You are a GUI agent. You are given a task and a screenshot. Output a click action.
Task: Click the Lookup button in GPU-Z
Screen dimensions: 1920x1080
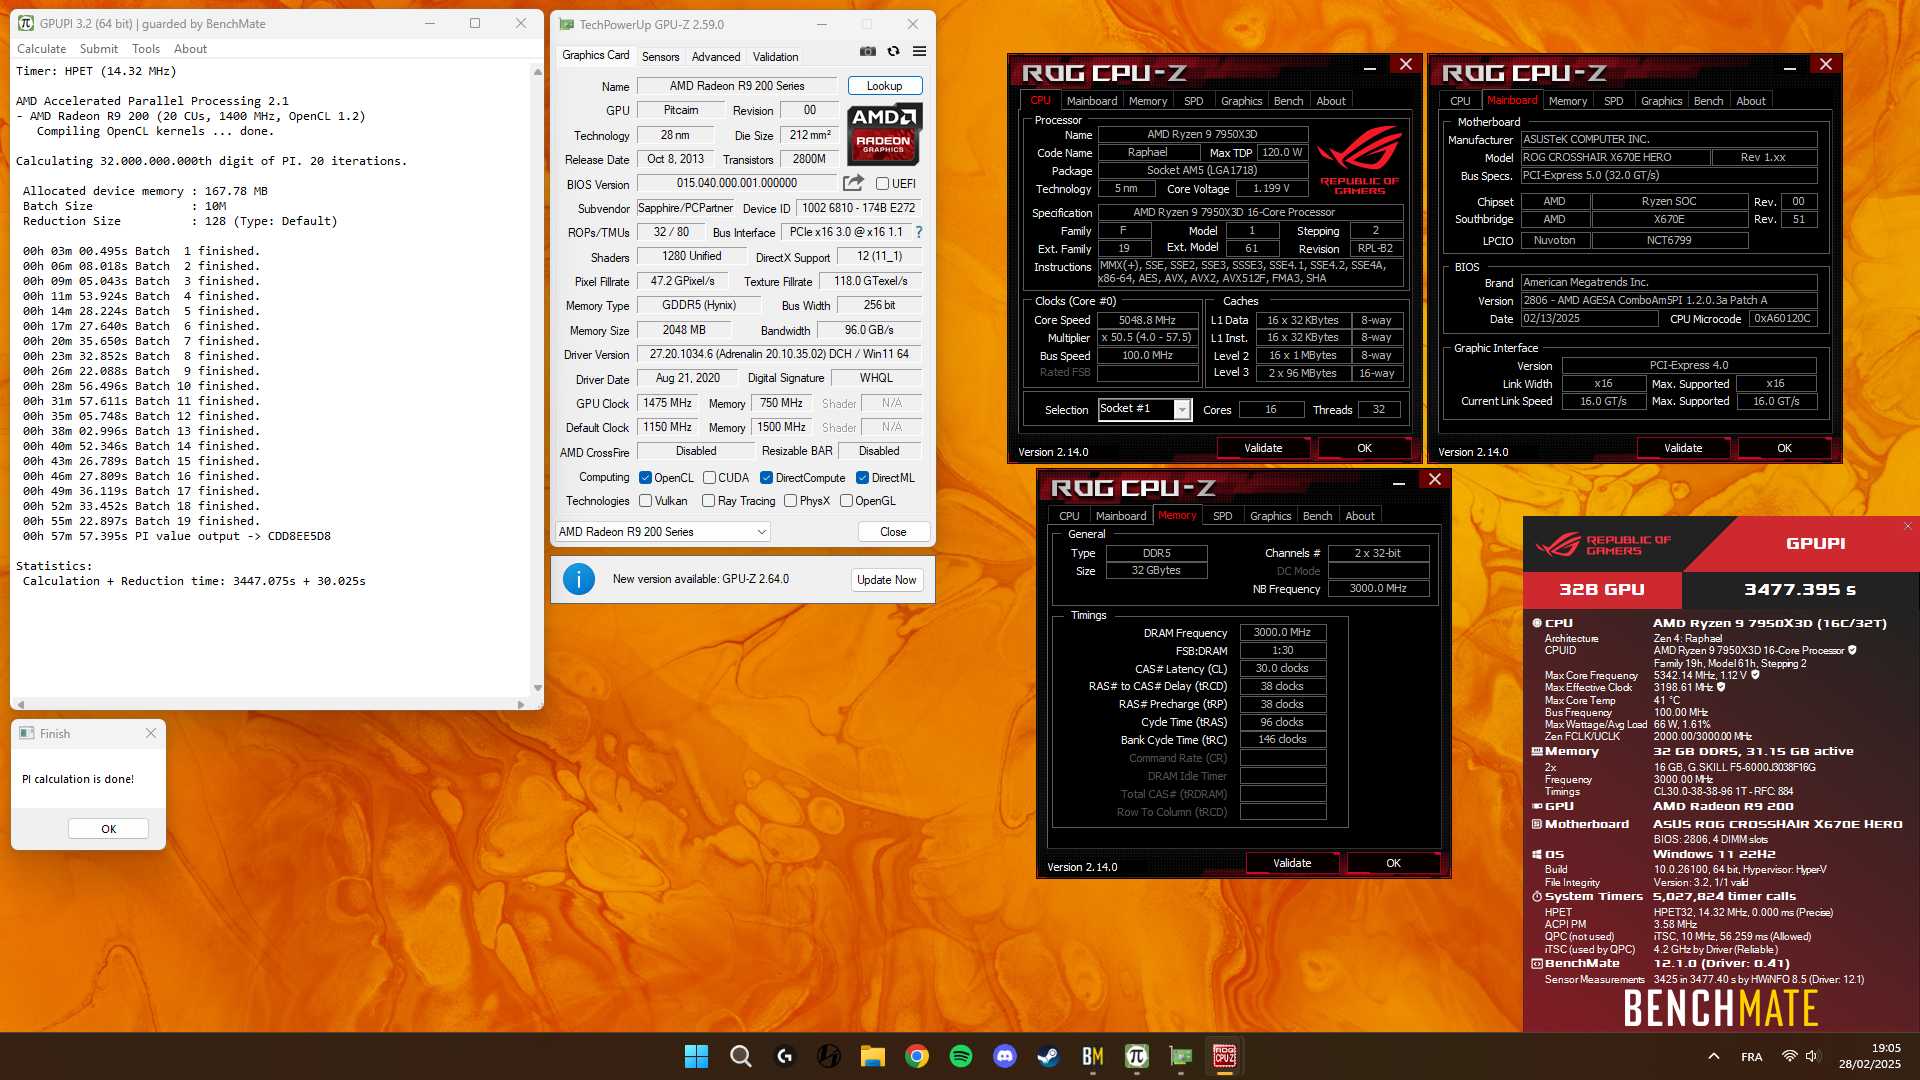click(x=884, y=86)
